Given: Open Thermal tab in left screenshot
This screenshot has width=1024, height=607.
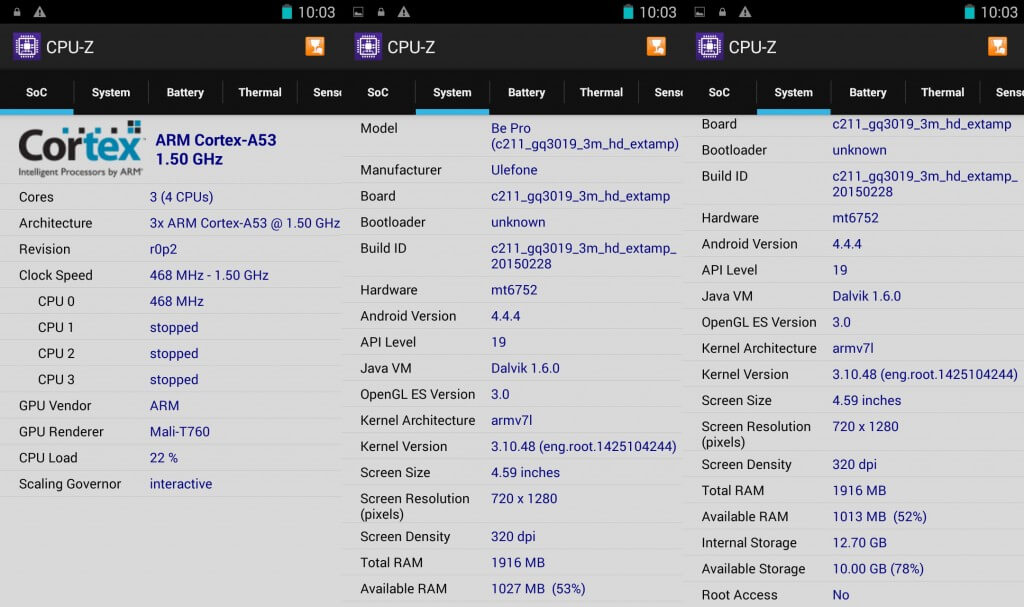Looking at the screenshot, I should click(x=260, y=92).
